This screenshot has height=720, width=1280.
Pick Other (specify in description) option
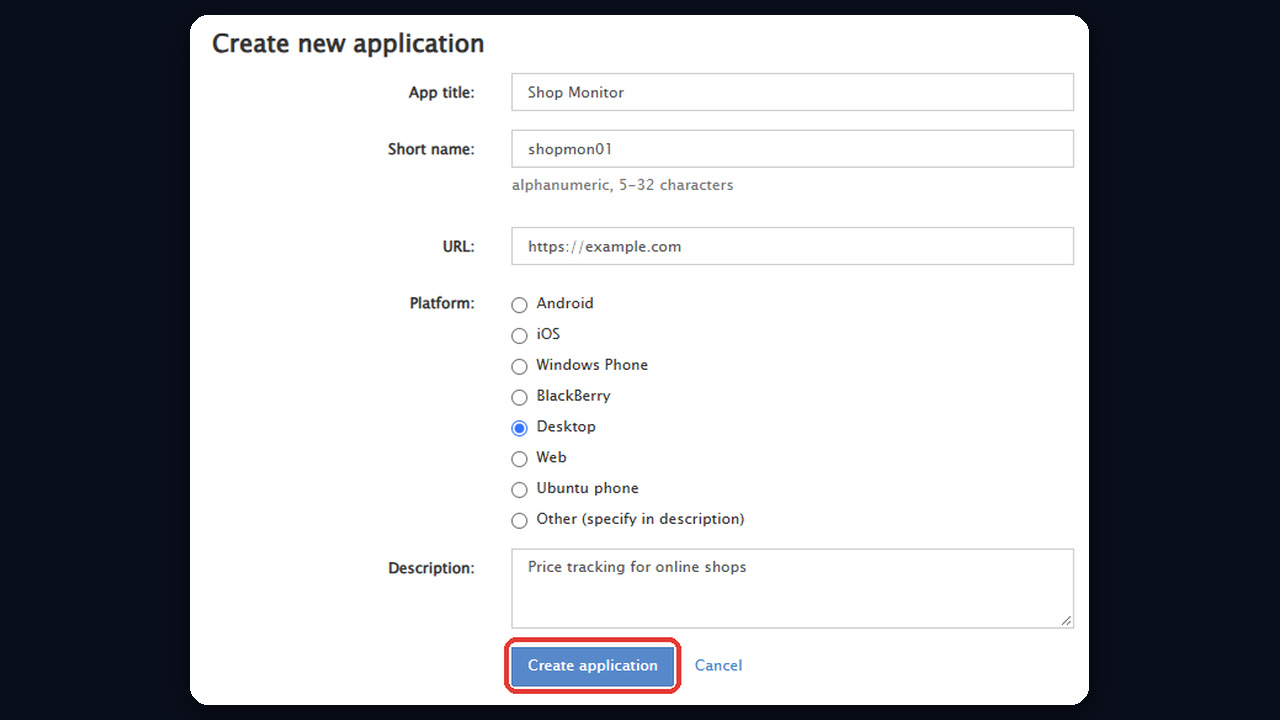point(519,521)
